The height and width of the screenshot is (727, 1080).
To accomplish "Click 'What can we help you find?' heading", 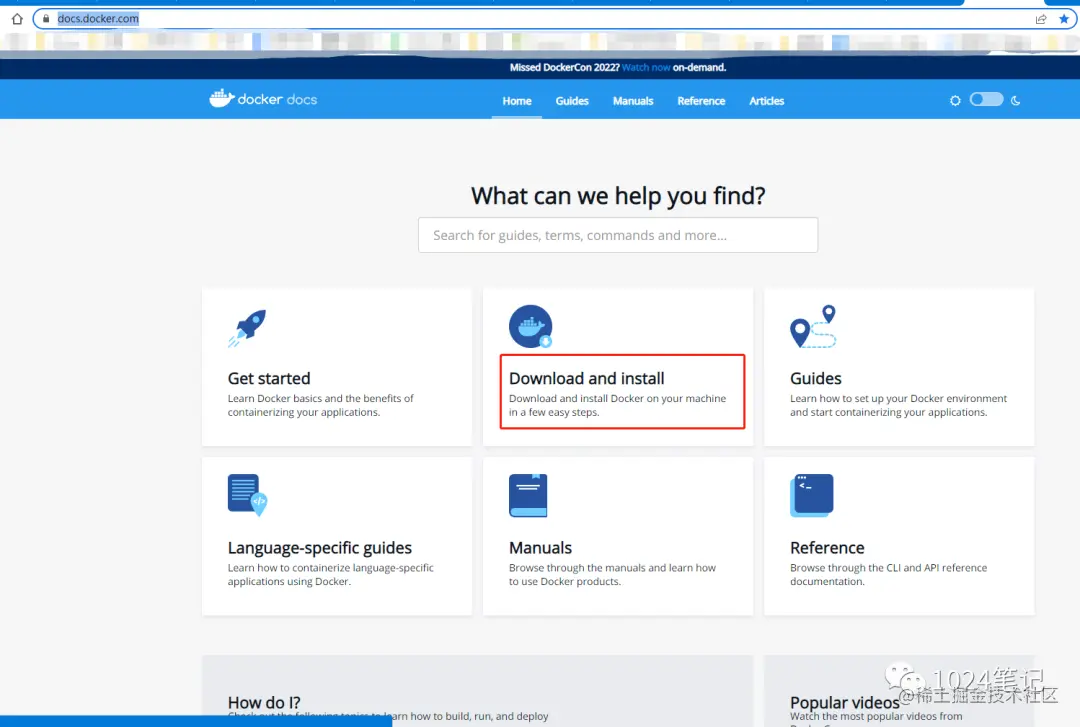I will click(618, 196).
